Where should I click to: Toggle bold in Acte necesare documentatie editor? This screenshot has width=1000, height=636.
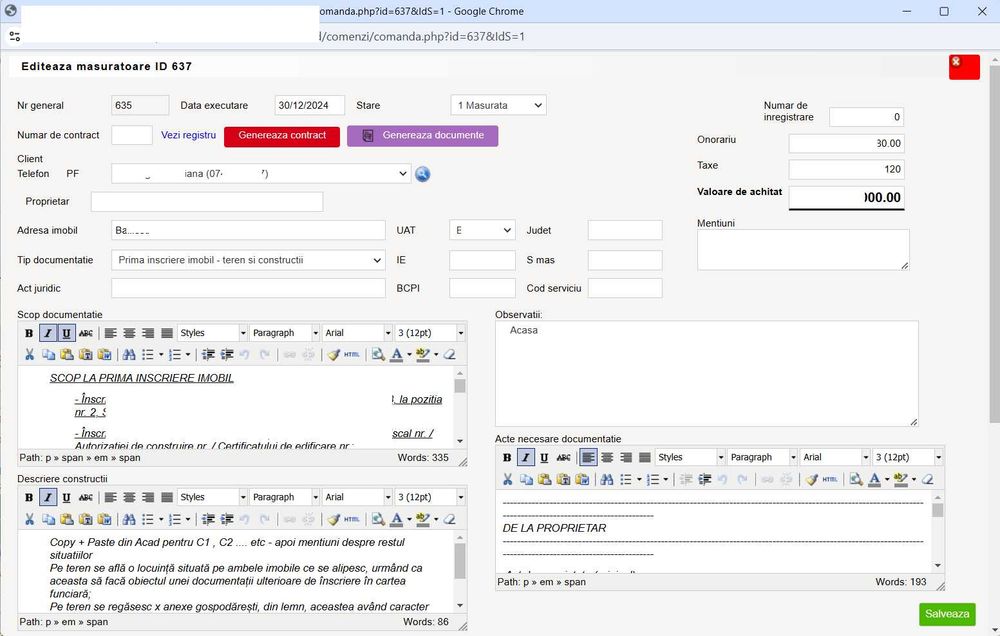(507, 457)
